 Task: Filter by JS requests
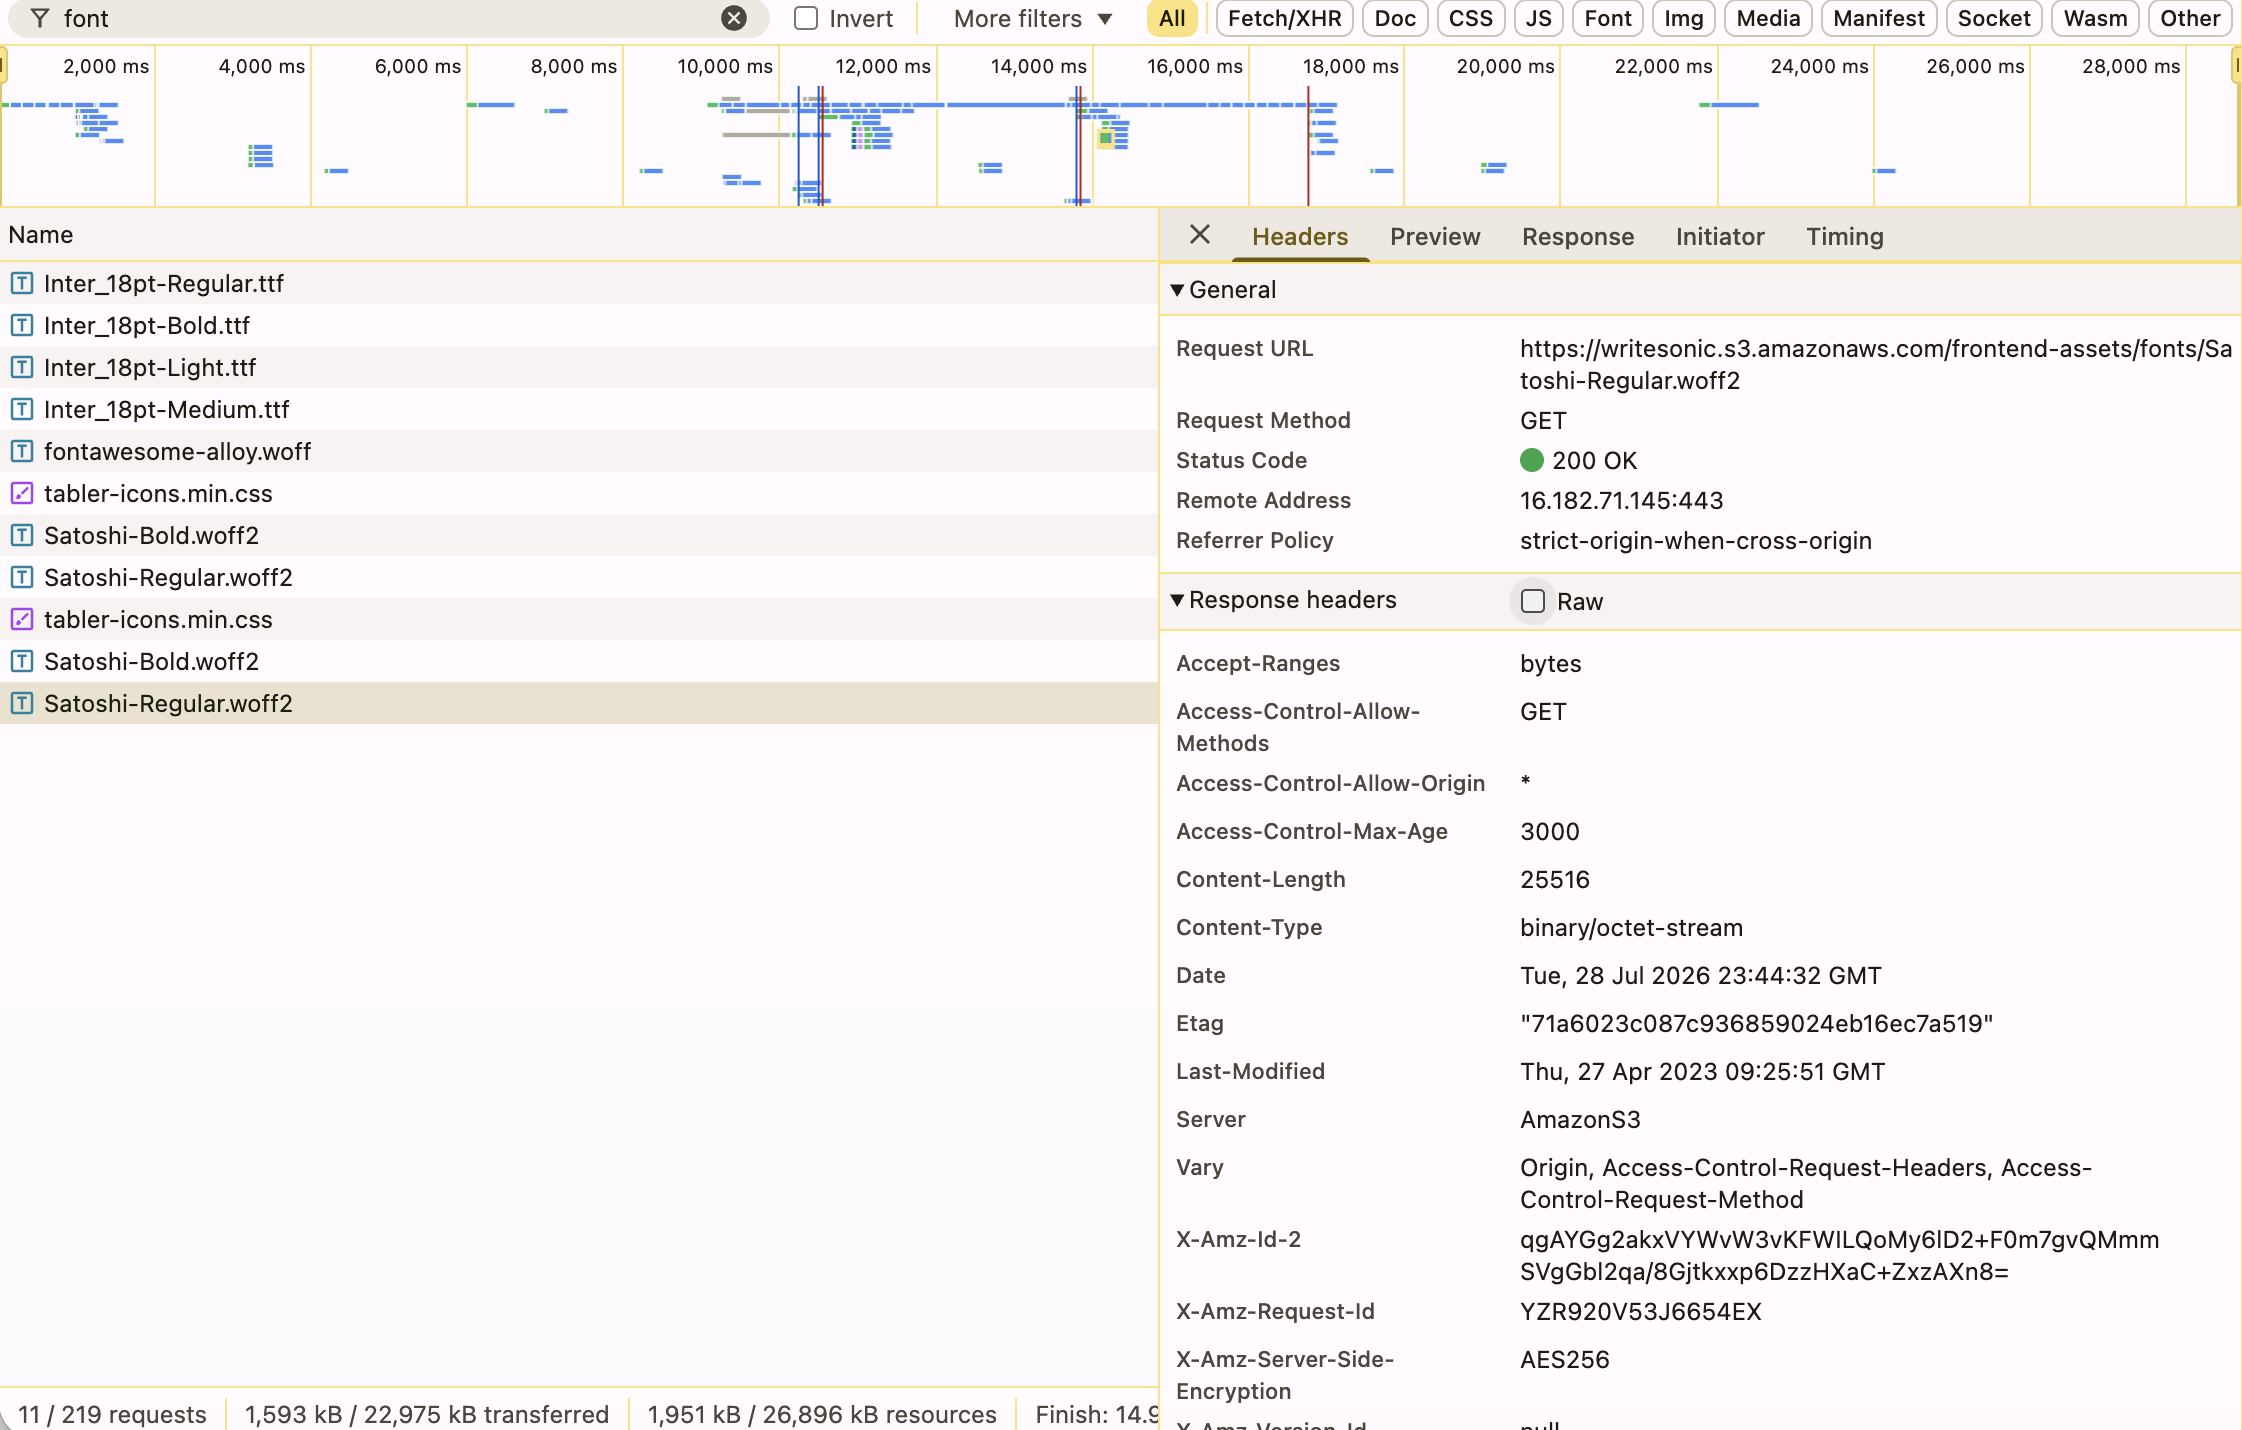point(1539,18)
